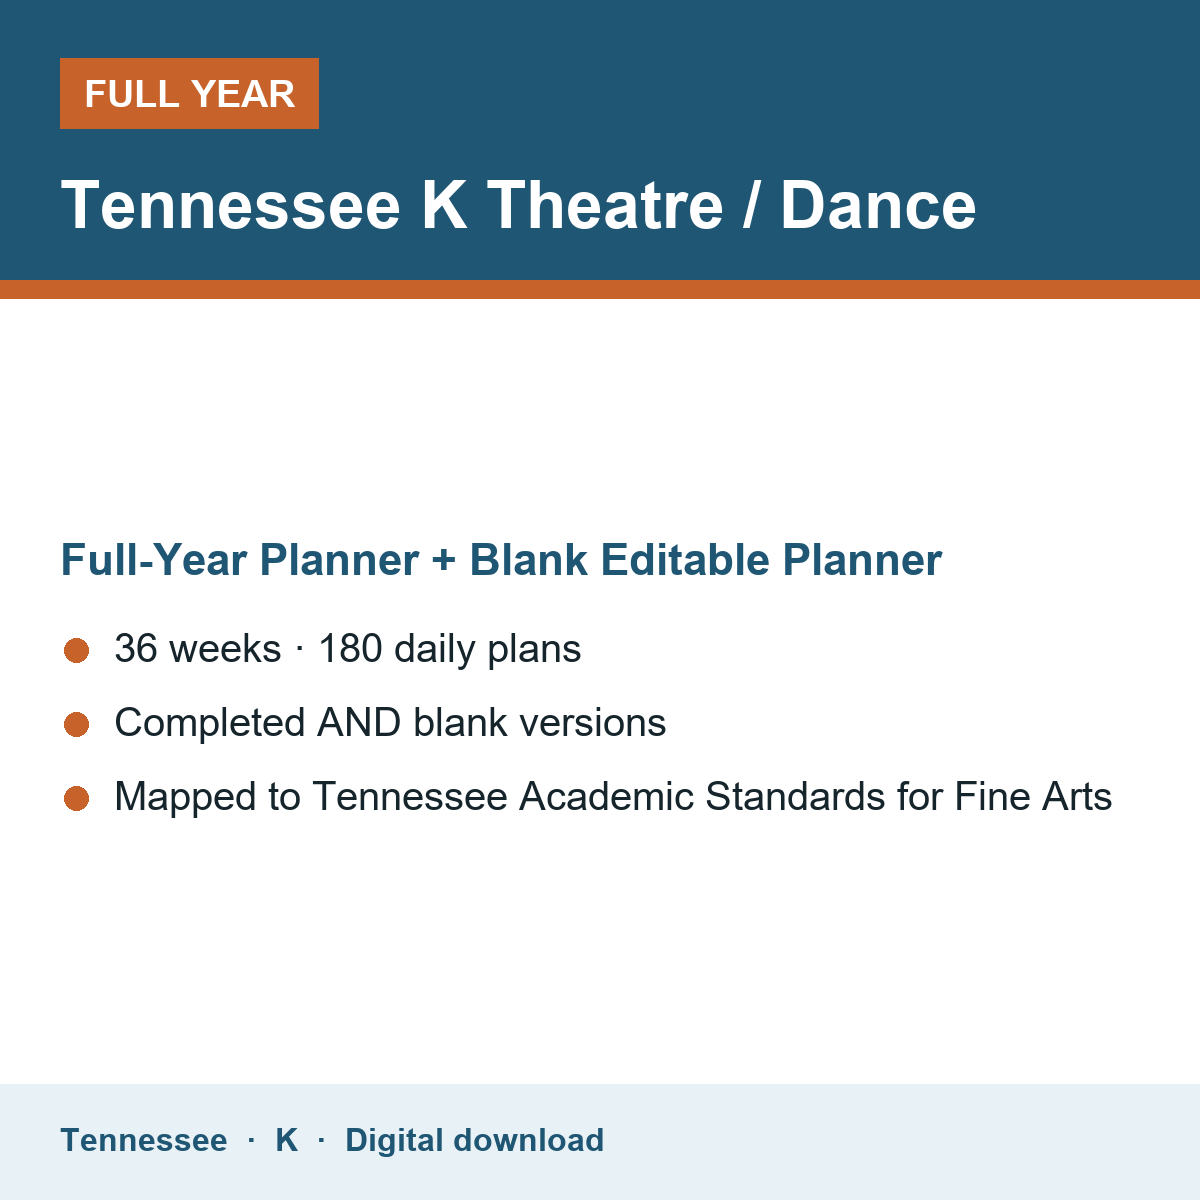The width and height of the screenshot is (1200, 1200).
Task: Click the Full-Year Planner + Blank Editable Planner heading
Action: [x=501, y=560]
